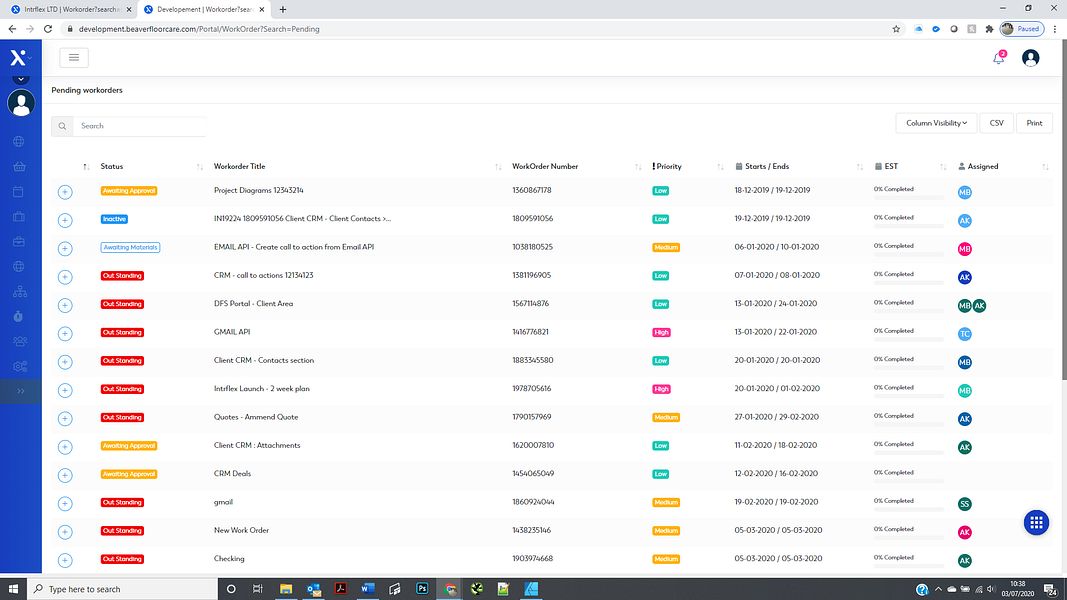Expand the DFS Portal - Client Area row
The image size is (1067, 600).
65,305
